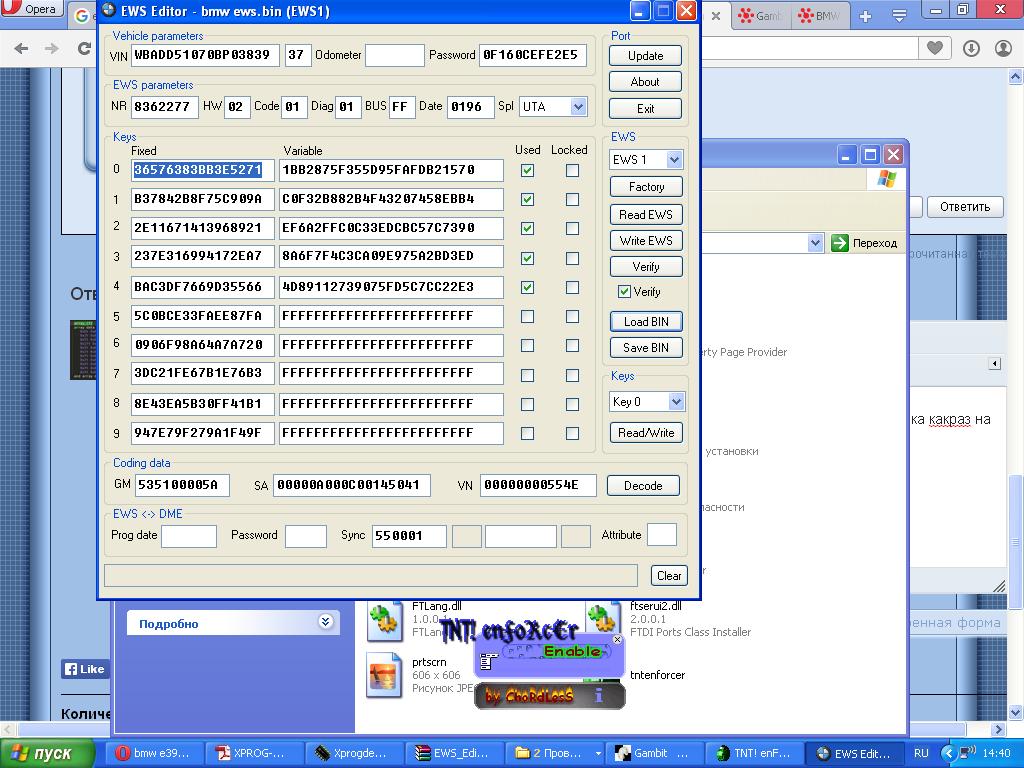
Task: Uncheck Used checkbox for key 2
Action: pyautogui.click(x=528, y=228)
